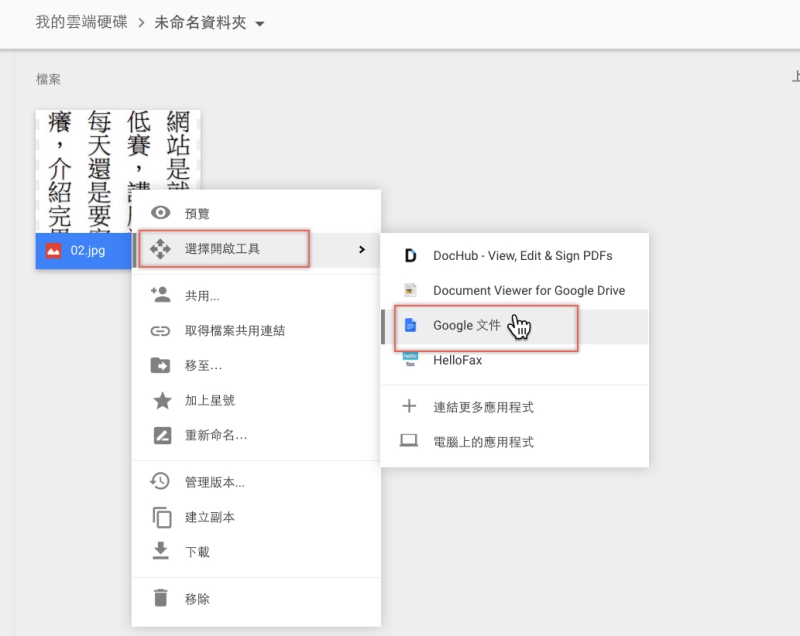Choose 電腦上的應用程式 option
The width and height of the screenshot is (800, 636).
tap(515, 442)
